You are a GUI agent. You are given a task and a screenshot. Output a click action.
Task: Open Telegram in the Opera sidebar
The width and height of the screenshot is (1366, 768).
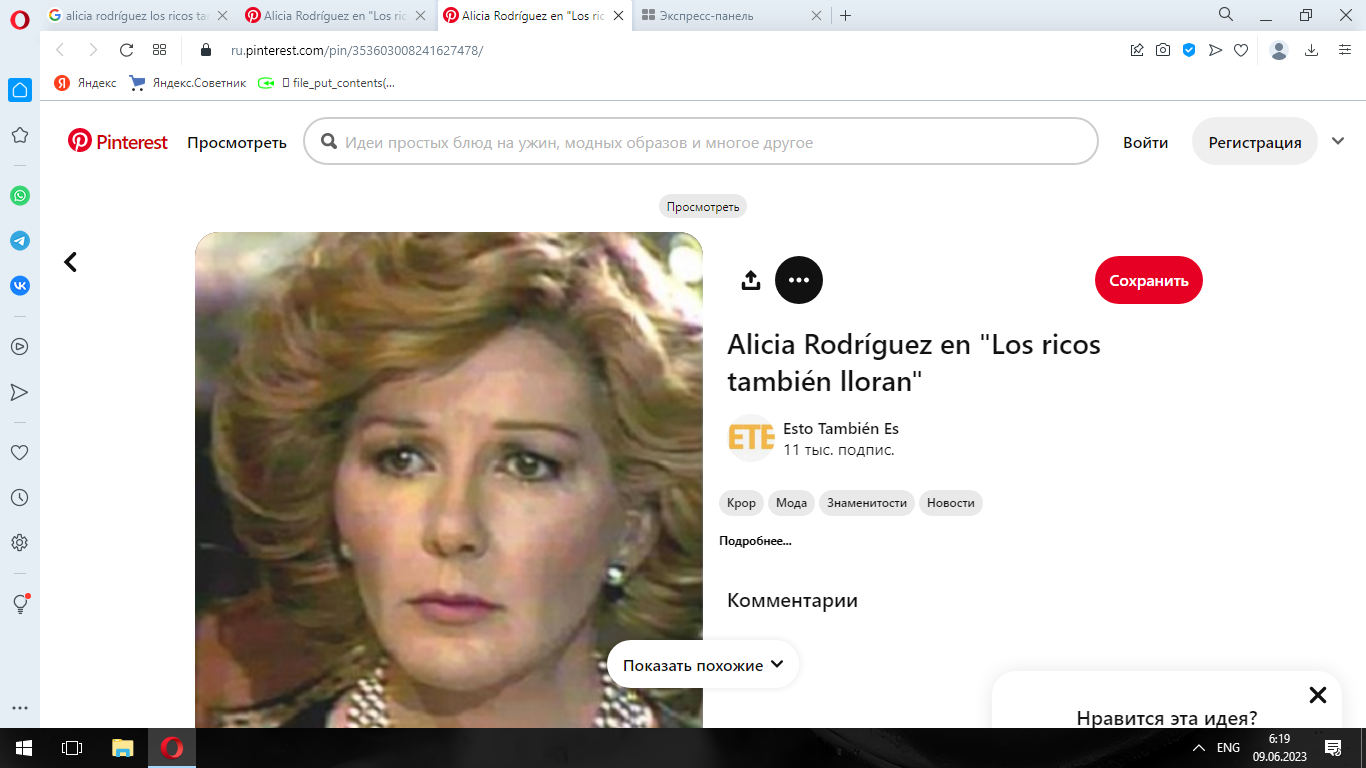[20, 241]
